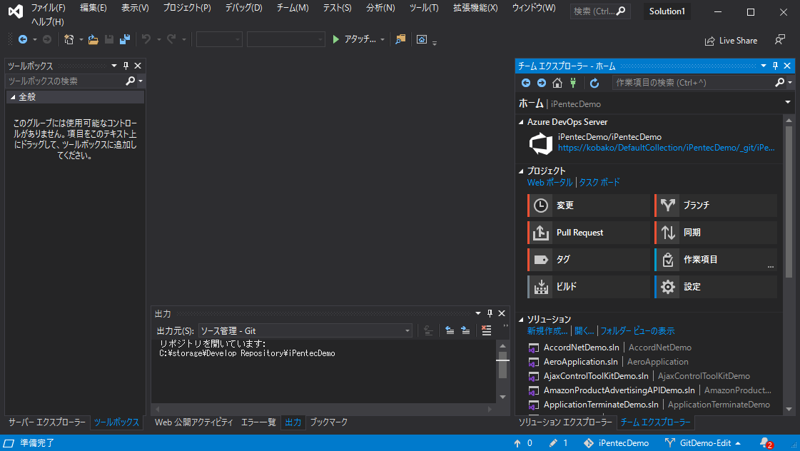800x451 pixels.
Task: Click the send feedback icon
Action: [780, 40]
